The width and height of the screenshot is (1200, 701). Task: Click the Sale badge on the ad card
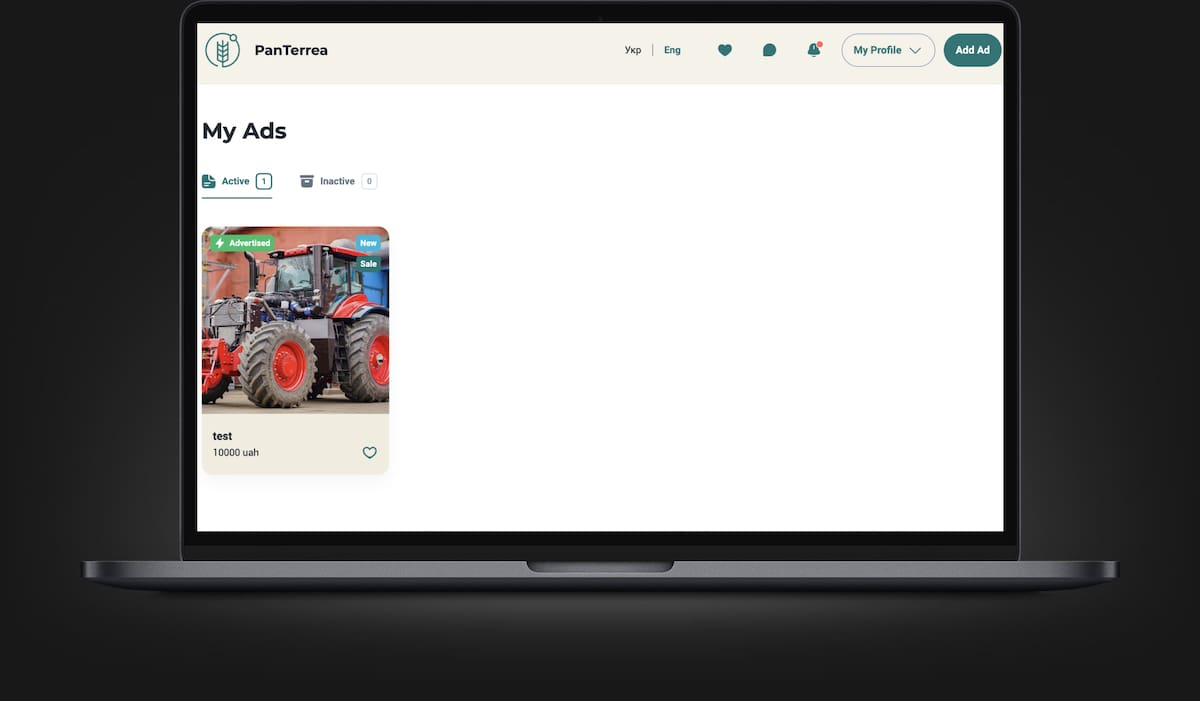pyautogui.click(x=369, y=264)
